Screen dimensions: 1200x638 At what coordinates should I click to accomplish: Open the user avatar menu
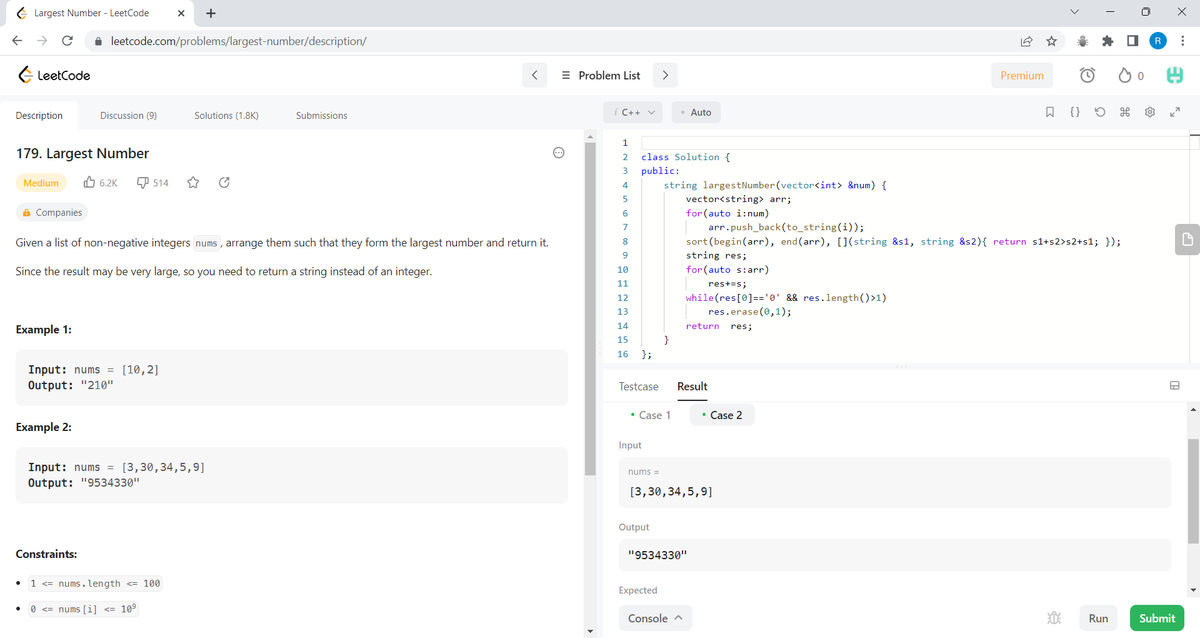click(1176, 75)
